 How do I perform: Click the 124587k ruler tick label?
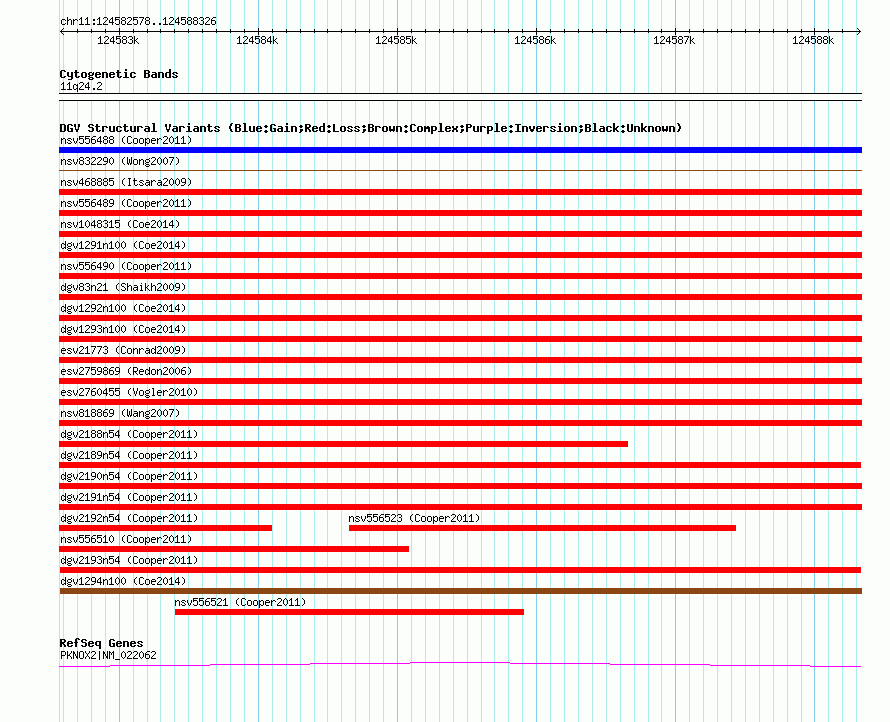coord(674,40)
